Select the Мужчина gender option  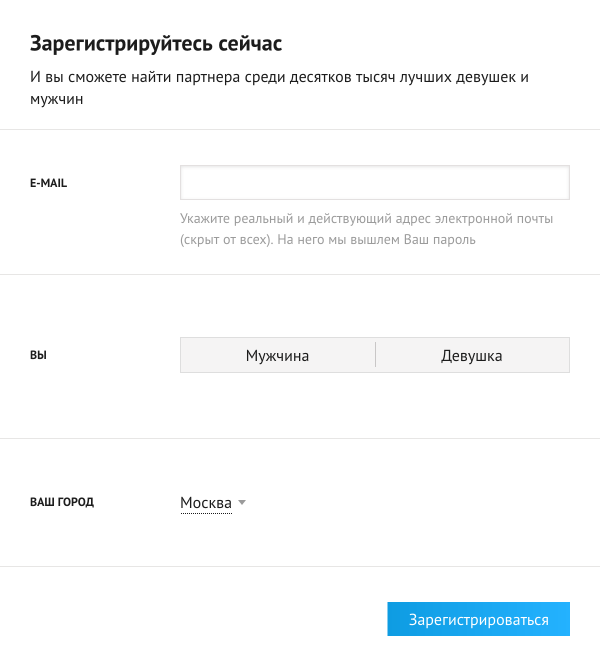point(277,356)
